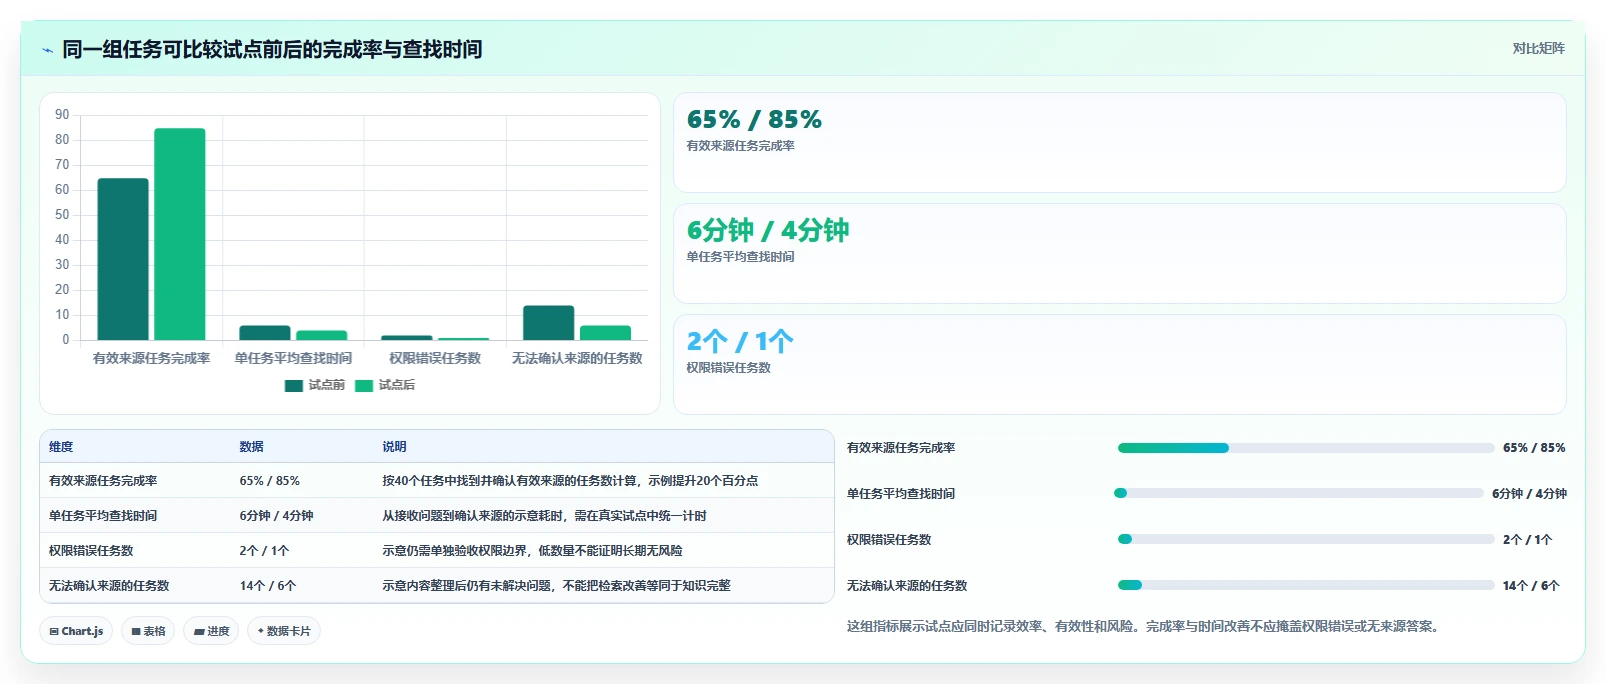Viewport: 1606px width, 684px height.
Task: Click the description starting 从接收问题到确认来源
Action: pos(545,516)
